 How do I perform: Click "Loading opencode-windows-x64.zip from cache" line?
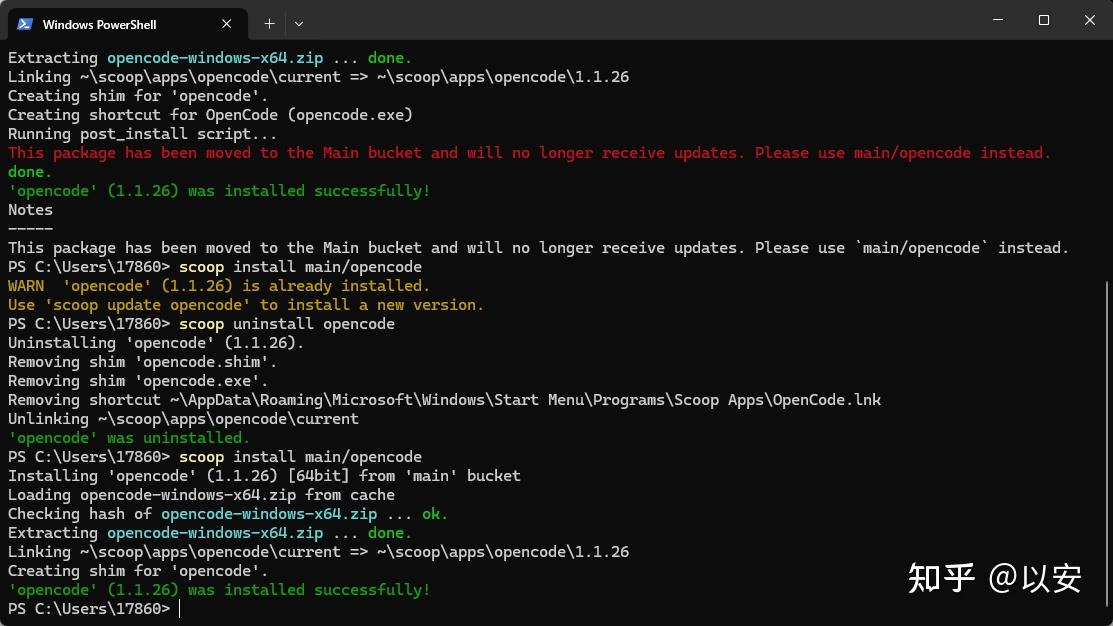(x=202, y=495)
